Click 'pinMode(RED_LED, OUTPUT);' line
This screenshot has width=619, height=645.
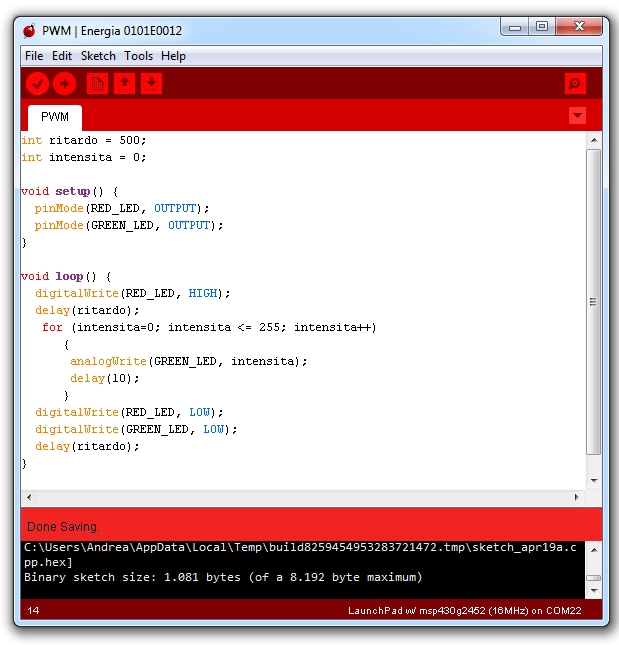pos(122,209)
